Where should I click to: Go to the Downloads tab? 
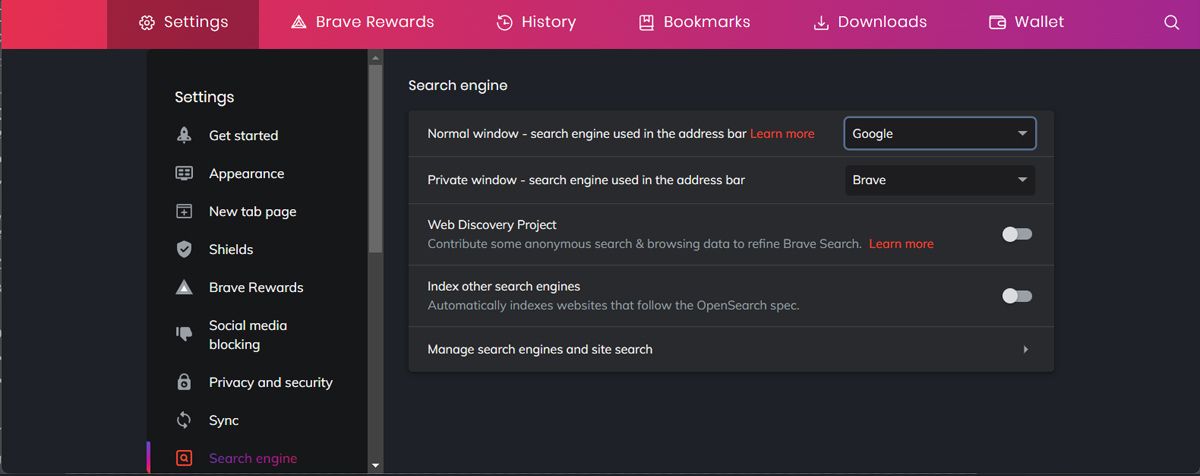tap(869, 22)
